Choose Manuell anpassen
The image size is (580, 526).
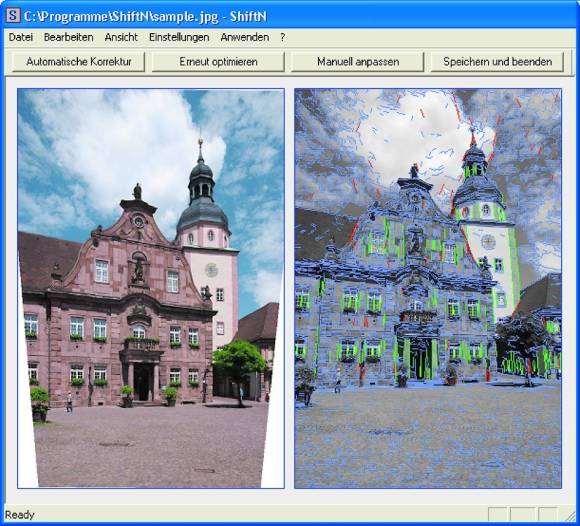pyautogui.click(x=358, y=62)
